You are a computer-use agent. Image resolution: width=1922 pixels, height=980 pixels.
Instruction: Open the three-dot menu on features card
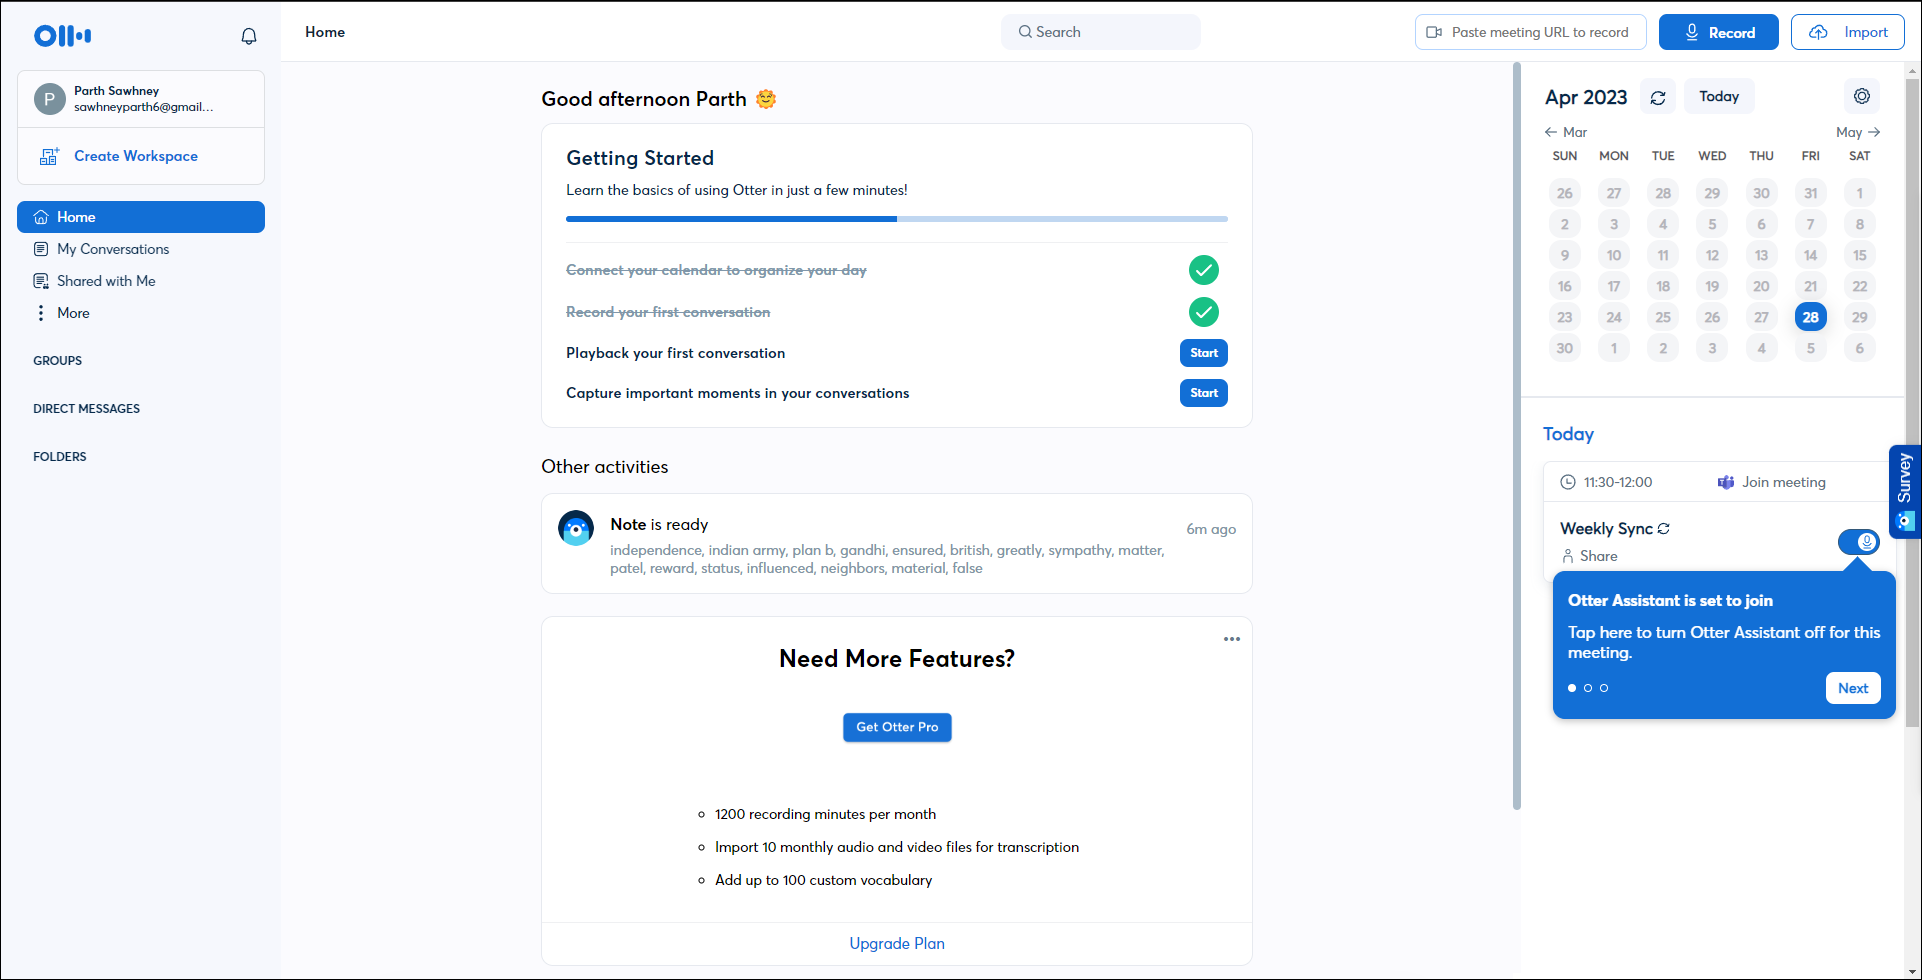coord(1232,639)
